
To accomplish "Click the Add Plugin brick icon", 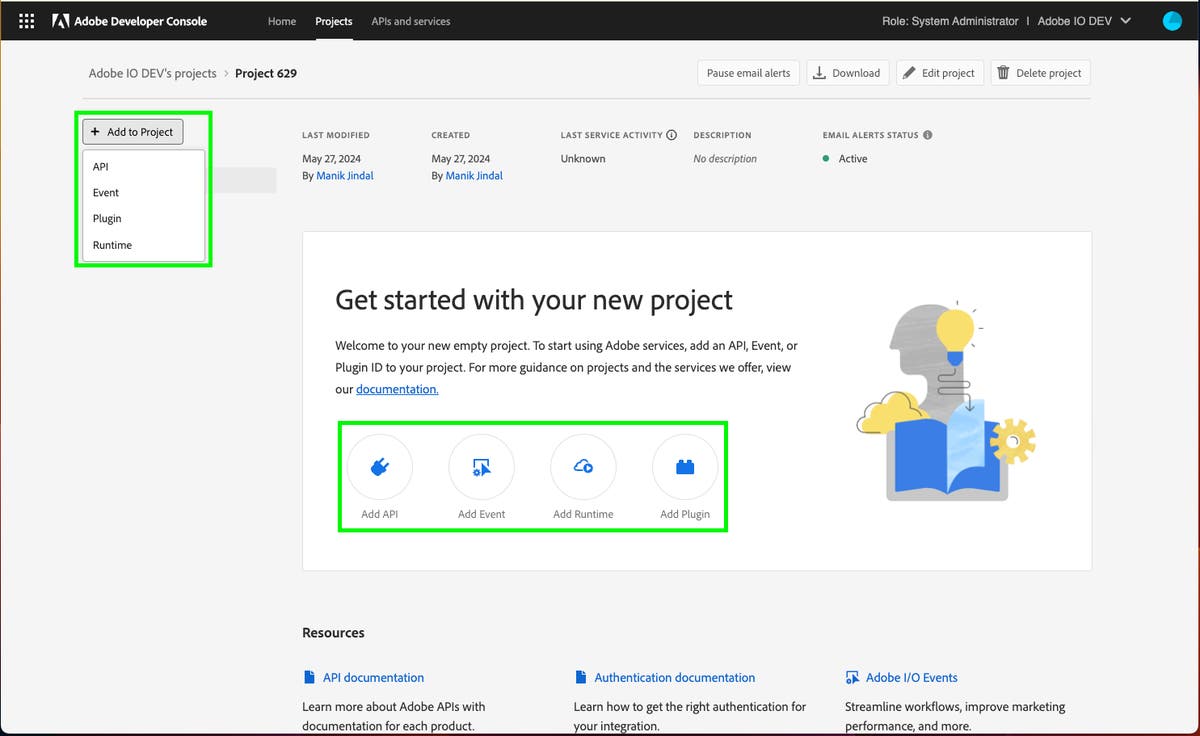I will pos(685,467).
